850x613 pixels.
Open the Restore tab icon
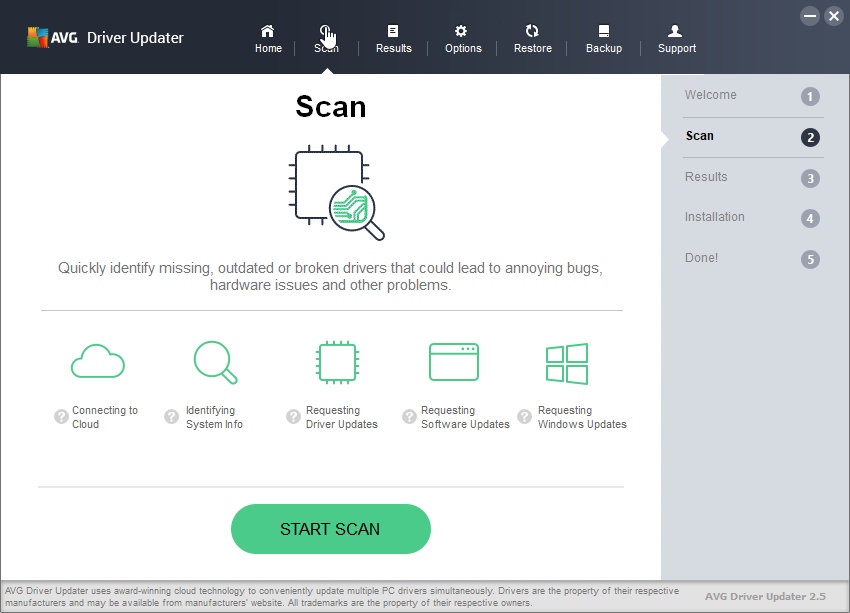(x=532, y=31)
